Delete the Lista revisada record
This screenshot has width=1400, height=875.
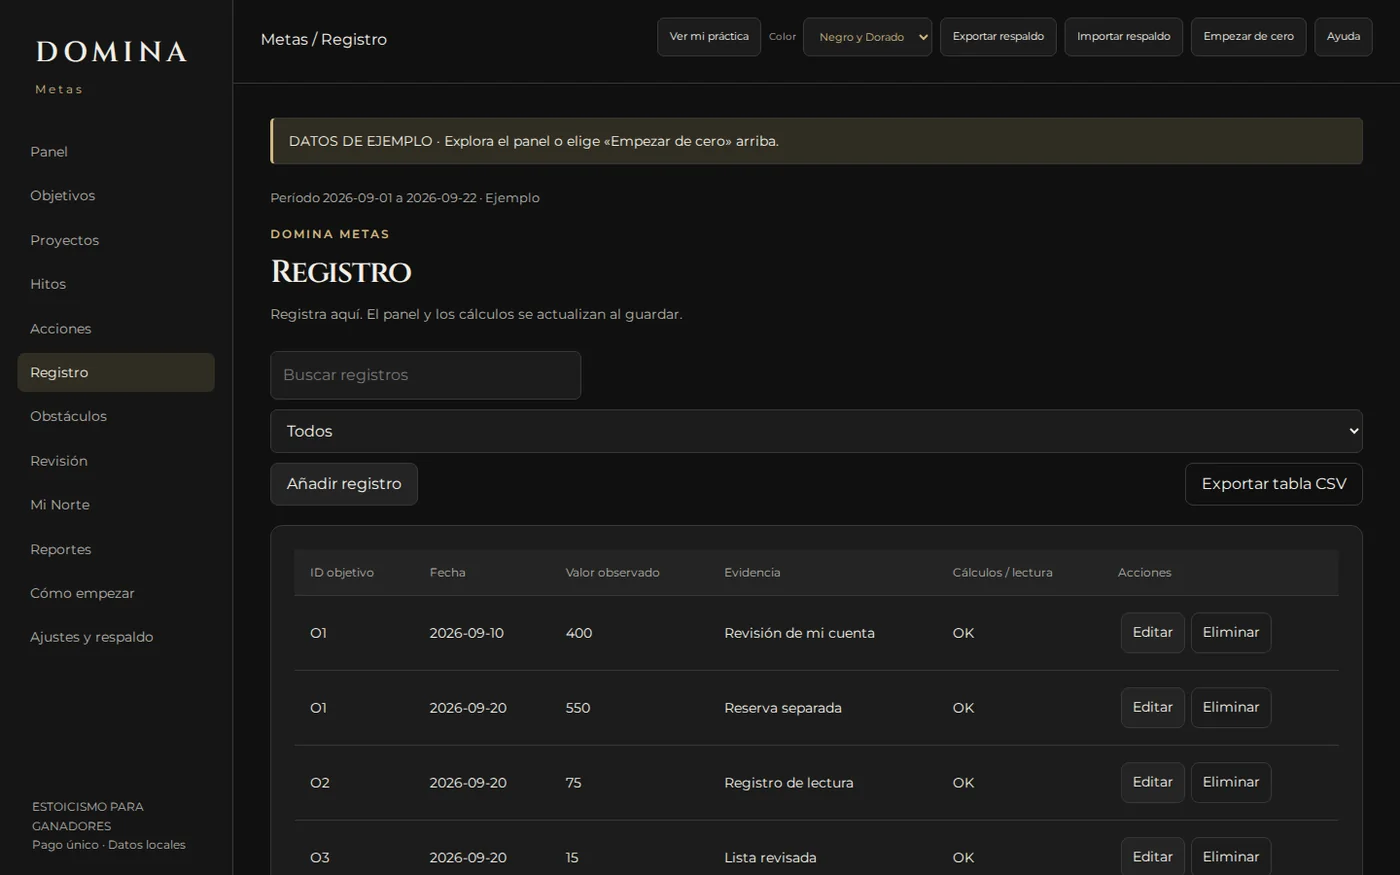pyautogui.click(x=1231, y=857)
